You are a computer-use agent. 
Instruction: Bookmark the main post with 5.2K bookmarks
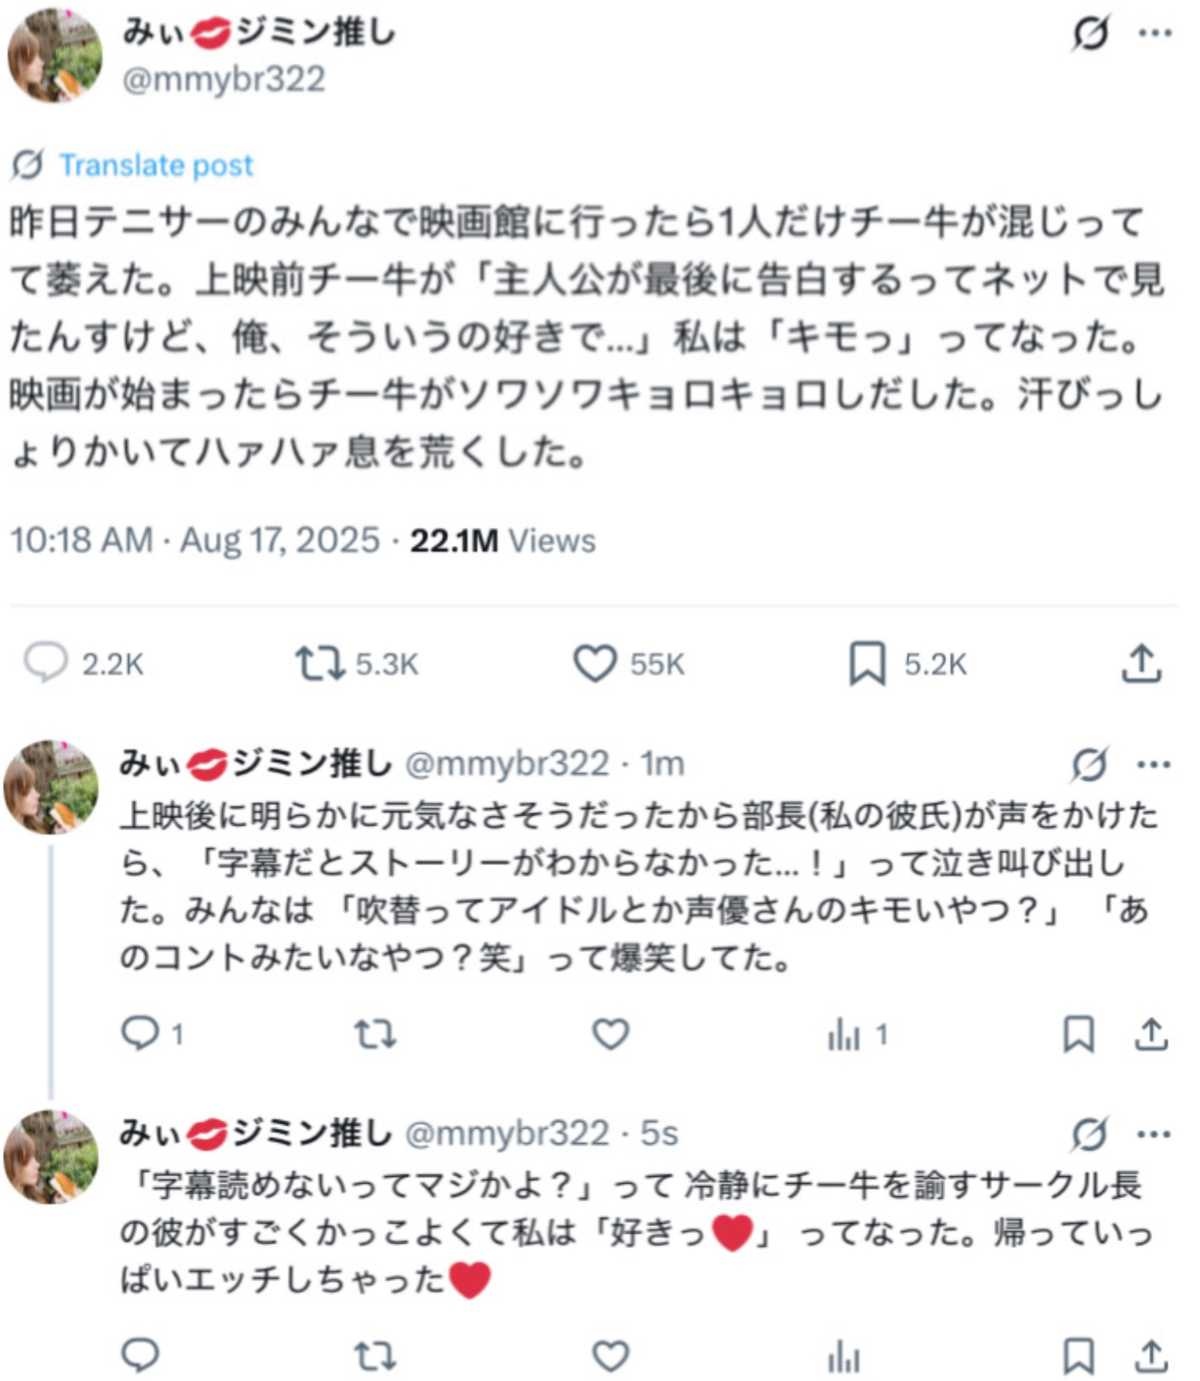[x=867, y=663]
